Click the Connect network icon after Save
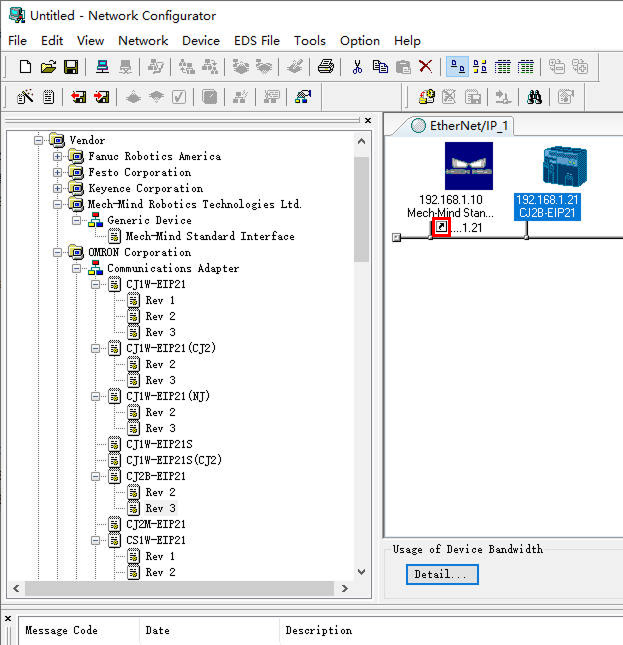 pos(103,67)
